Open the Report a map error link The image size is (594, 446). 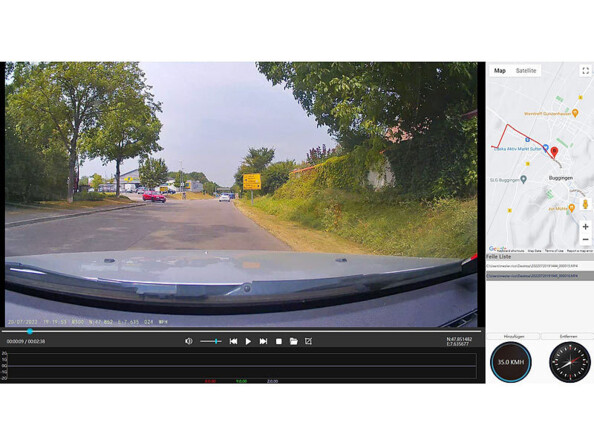coord(580,251)
